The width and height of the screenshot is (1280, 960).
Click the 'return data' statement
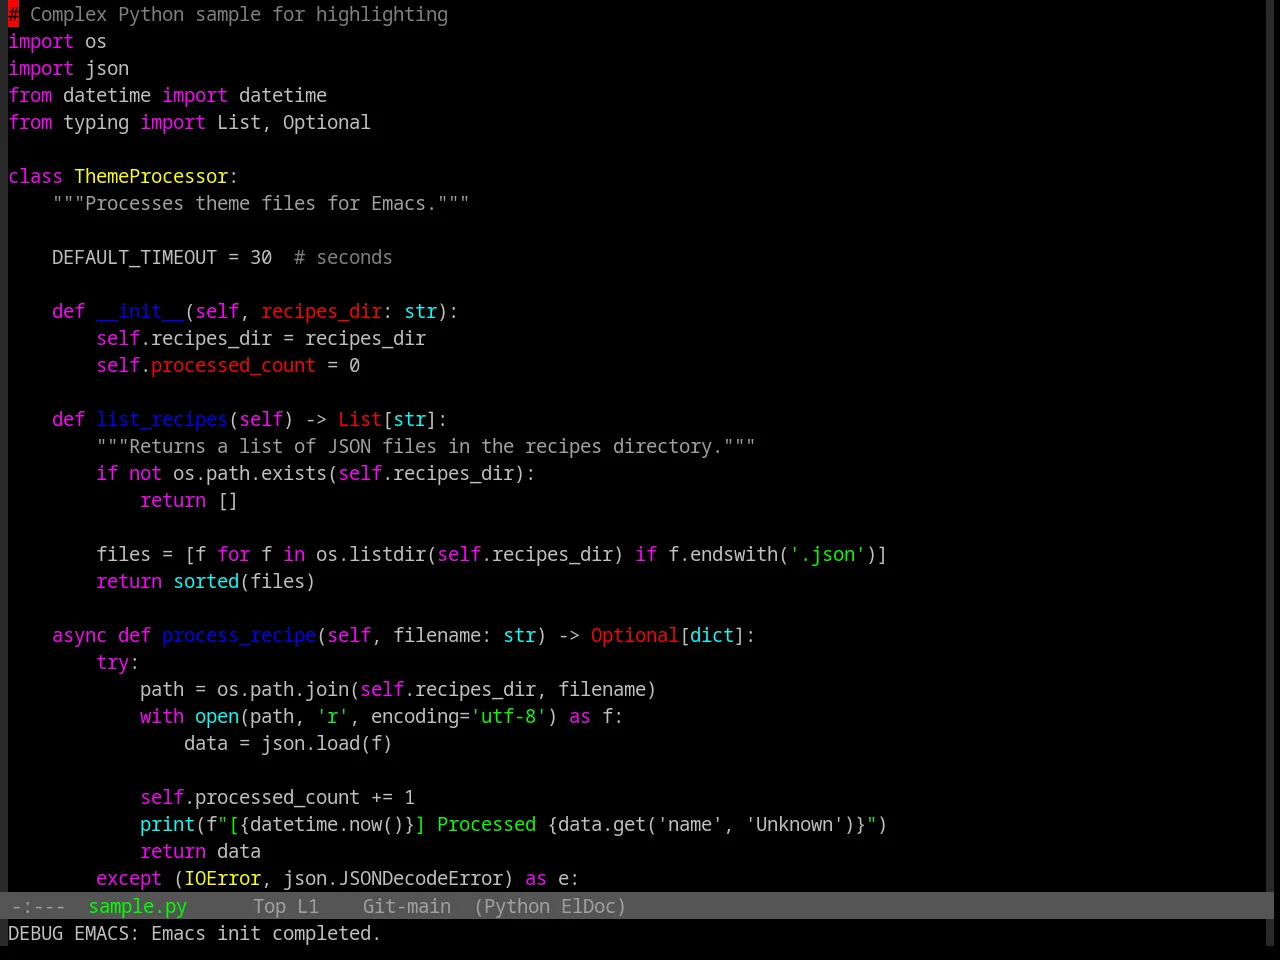200,851
